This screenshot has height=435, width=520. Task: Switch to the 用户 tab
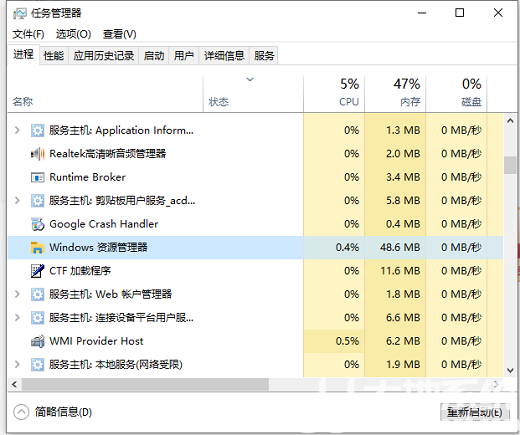(184, 56)
